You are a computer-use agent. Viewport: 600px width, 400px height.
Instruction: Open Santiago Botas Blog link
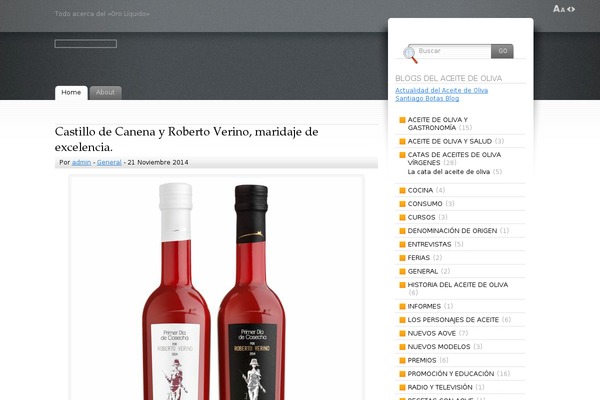pyautogui.click(x=427, y=98)
